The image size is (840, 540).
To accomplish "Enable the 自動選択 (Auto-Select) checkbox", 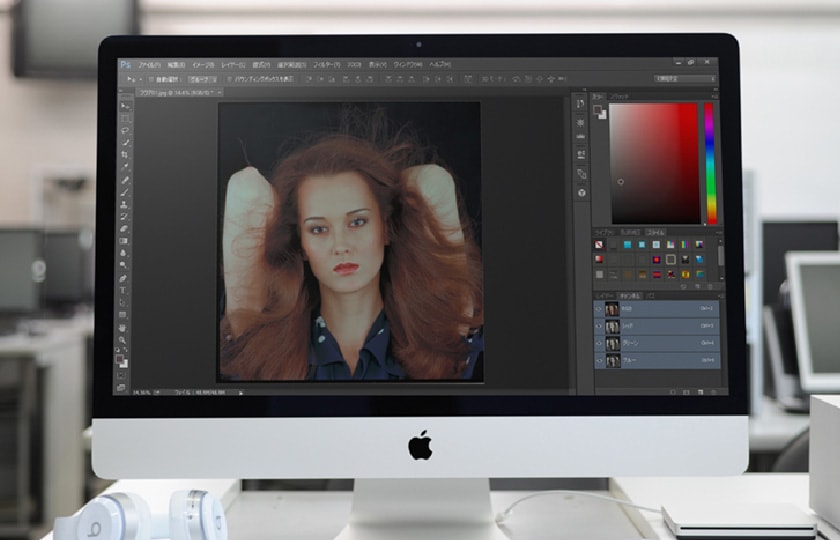I will click(x=152, y=79).
